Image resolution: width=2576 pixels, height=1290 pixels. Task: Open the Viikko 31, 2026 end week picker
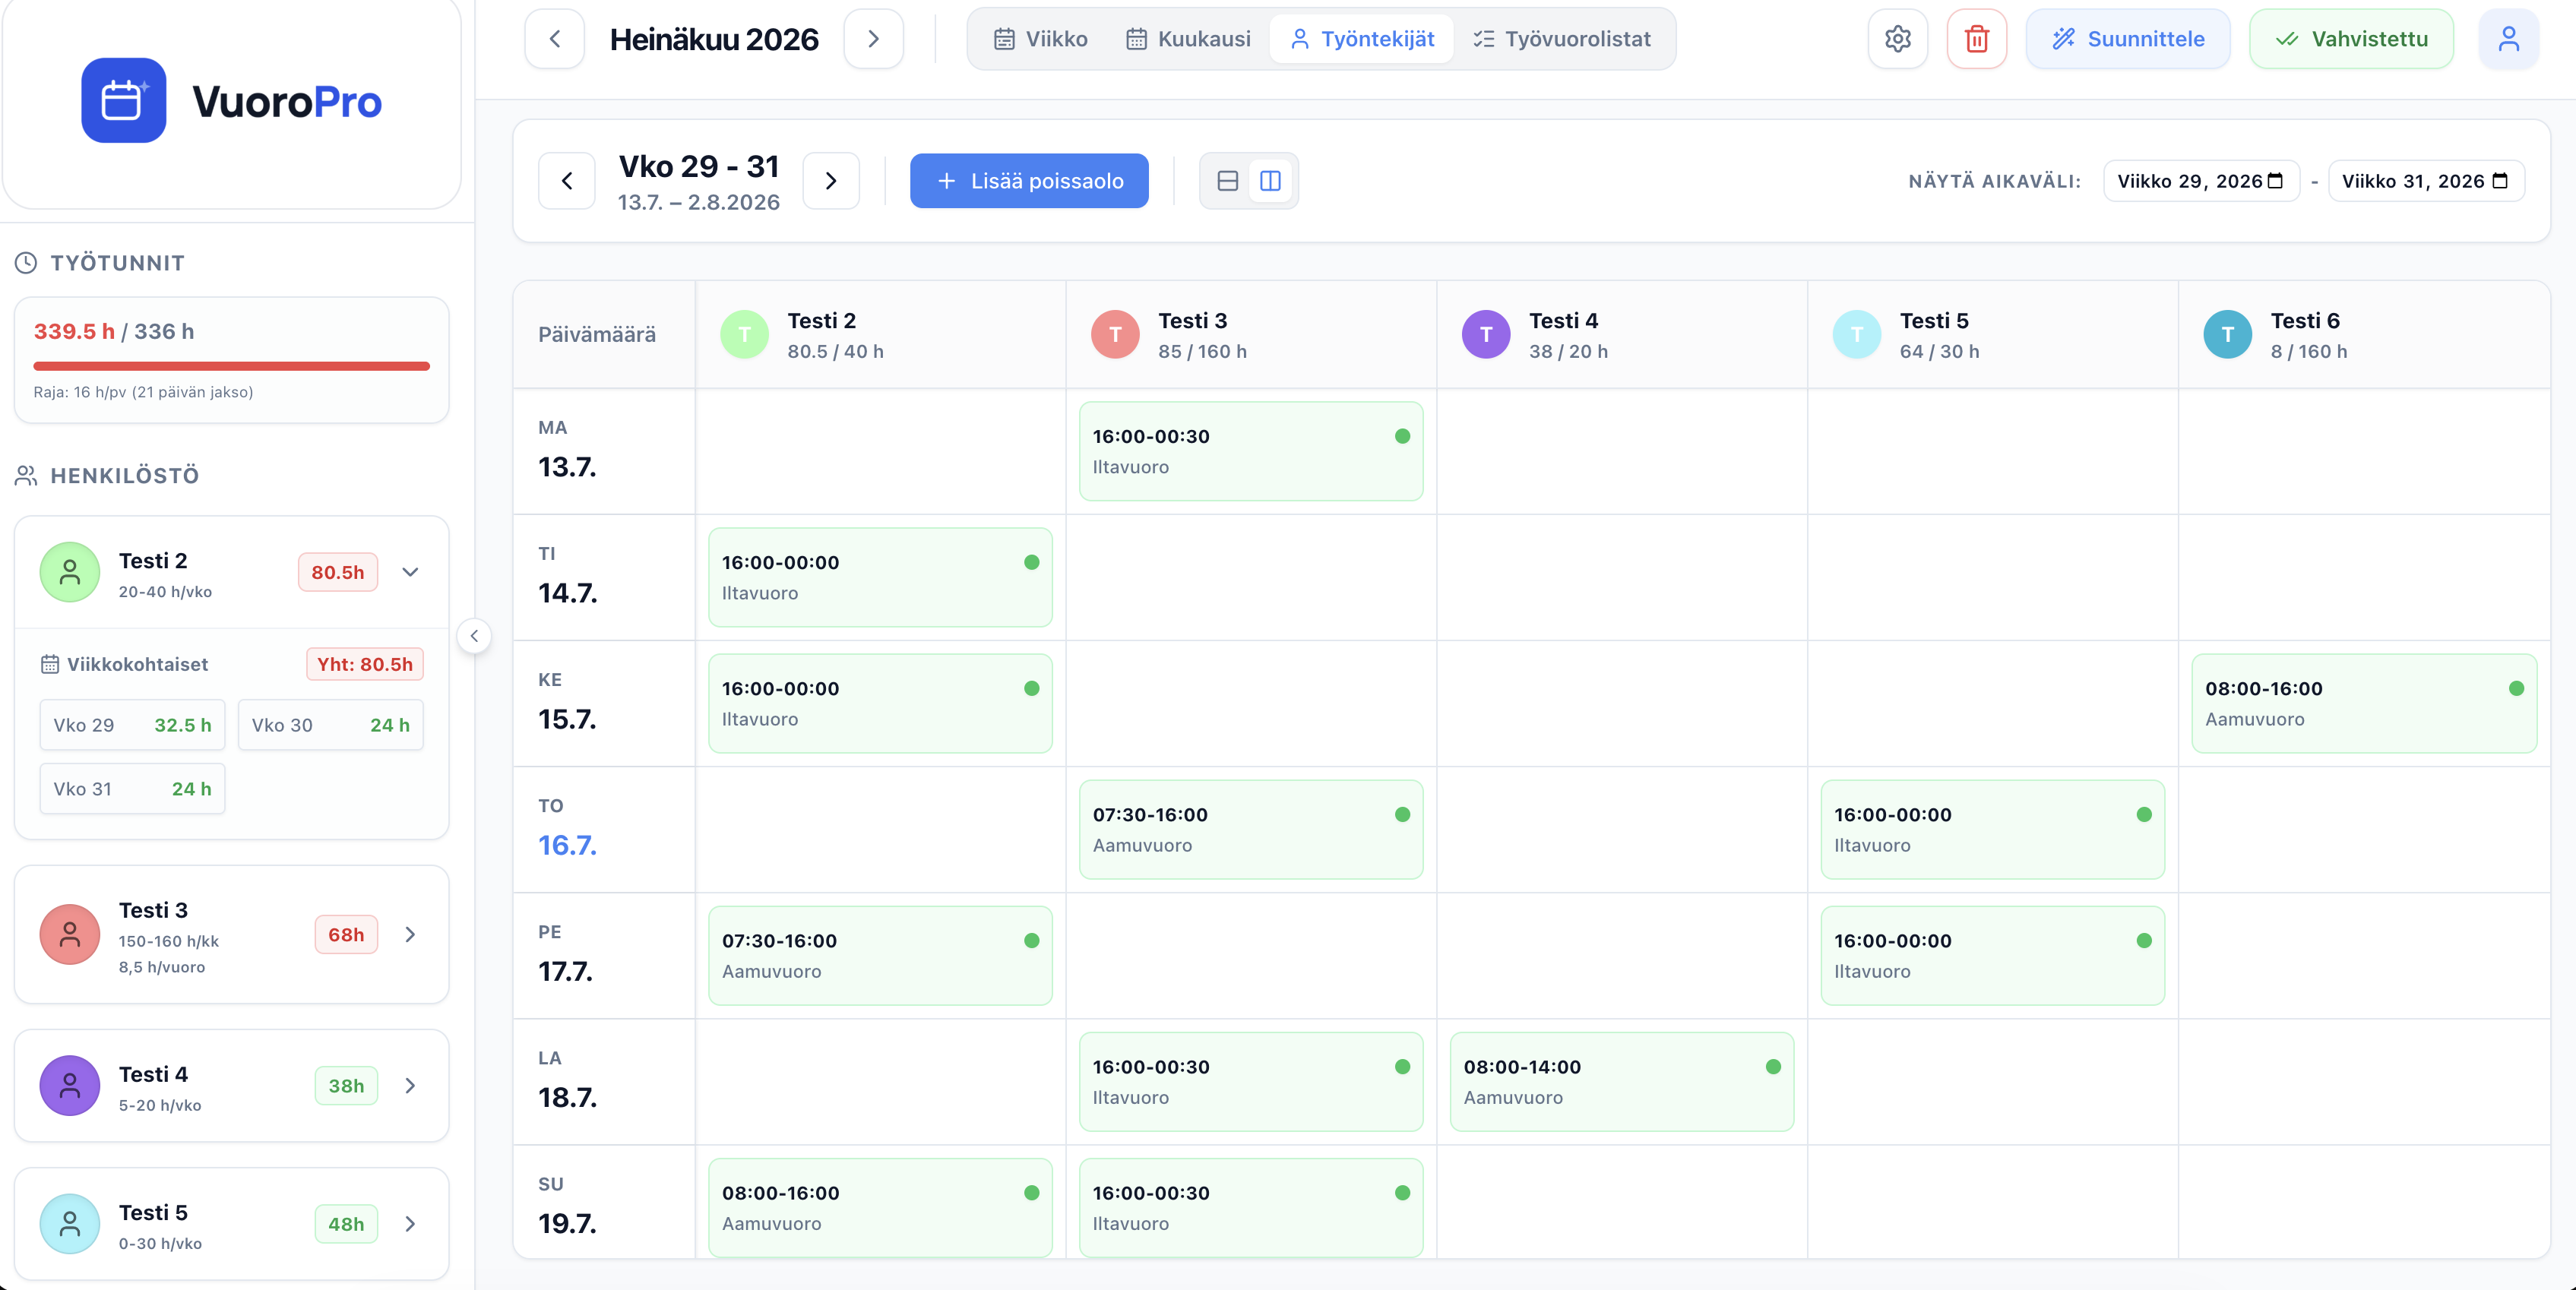point(2426,181)
